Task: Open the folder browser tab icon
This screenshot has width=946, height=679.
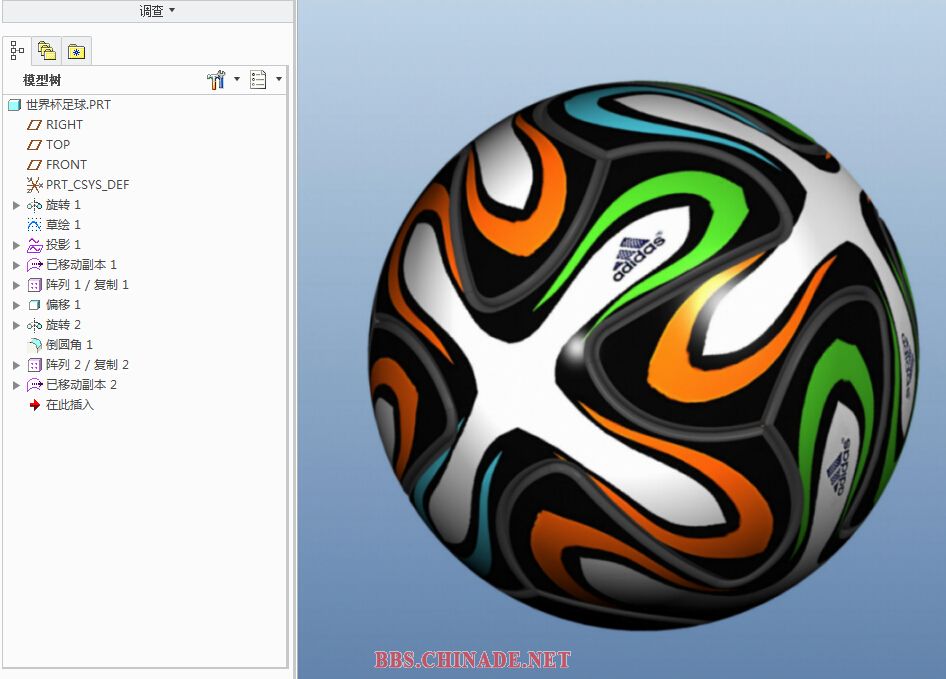Action: pyautogui.click(x=46, y=51)
